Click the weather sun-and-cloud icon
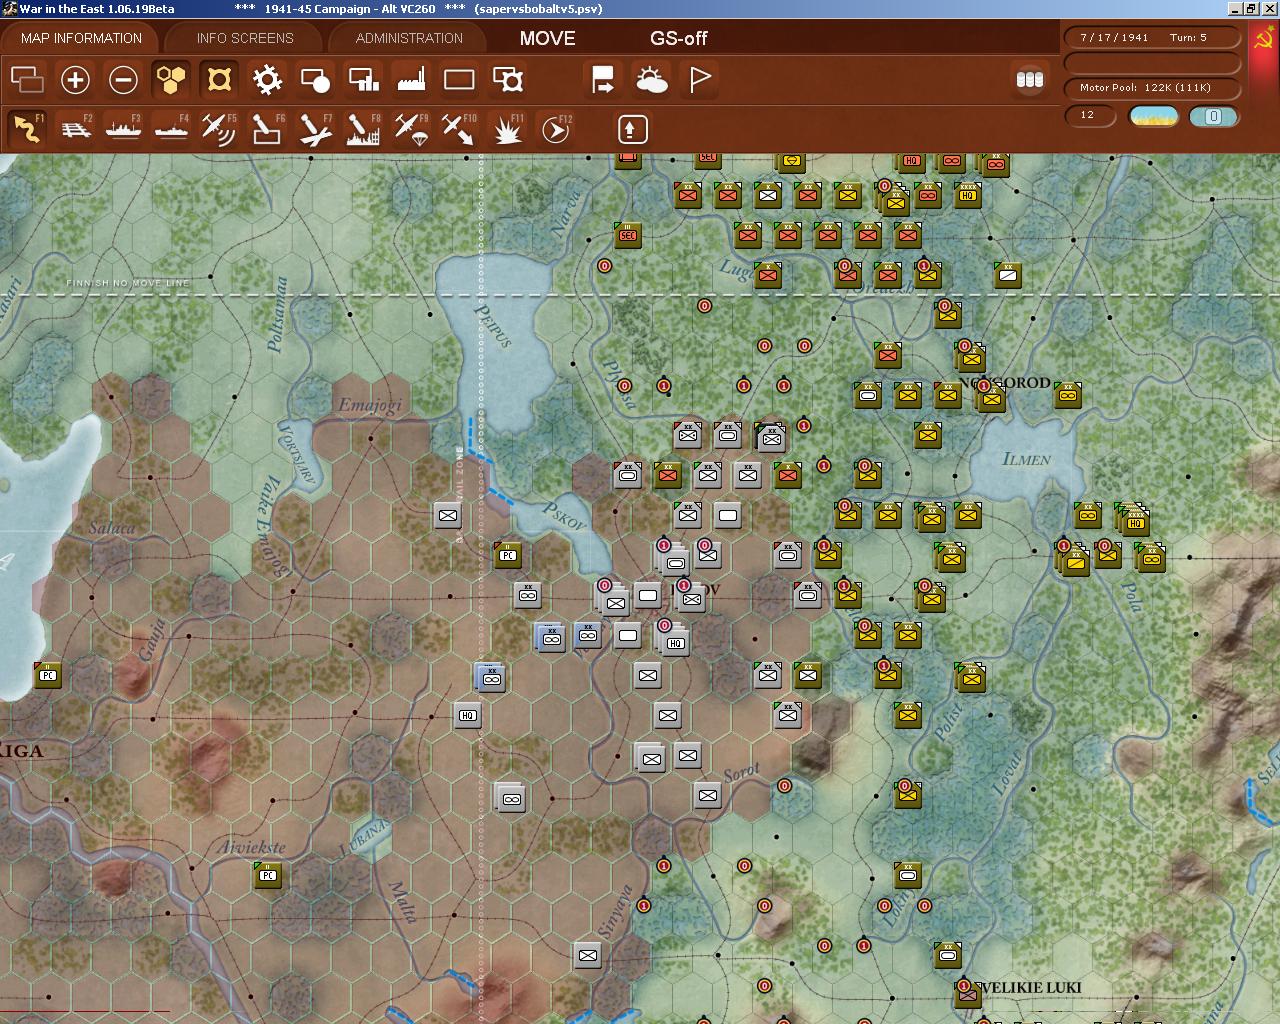 click(x=652, y=79)
